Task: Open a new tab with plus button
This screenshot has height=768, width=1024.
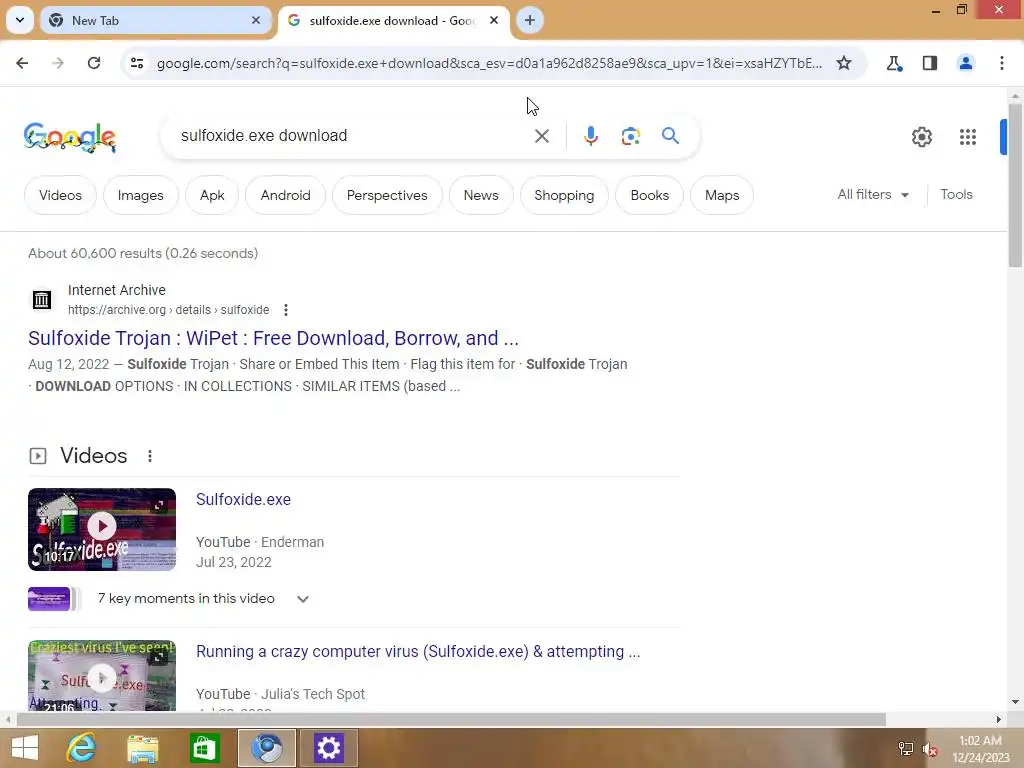Action: tap(530, 20)
